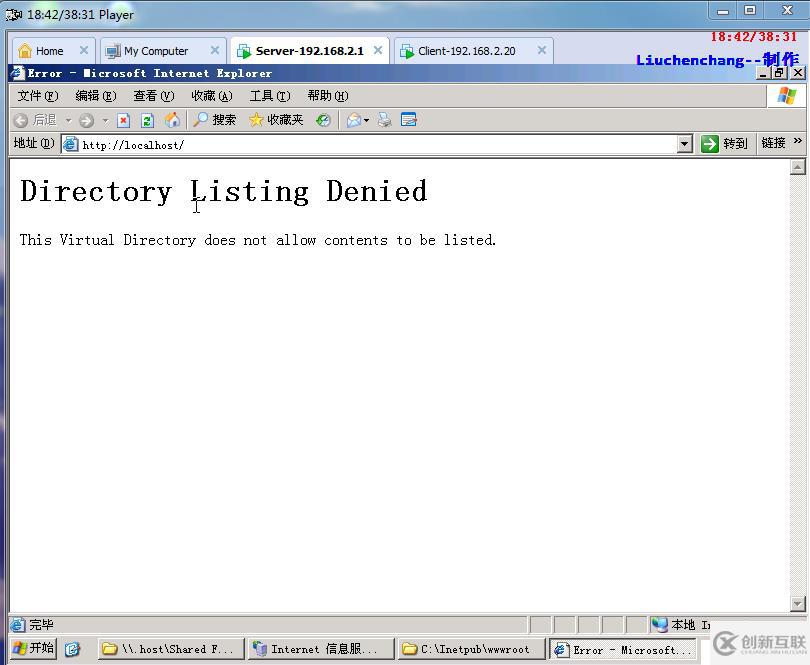Click the green Go (转到) arrow button

click(725, 143)
